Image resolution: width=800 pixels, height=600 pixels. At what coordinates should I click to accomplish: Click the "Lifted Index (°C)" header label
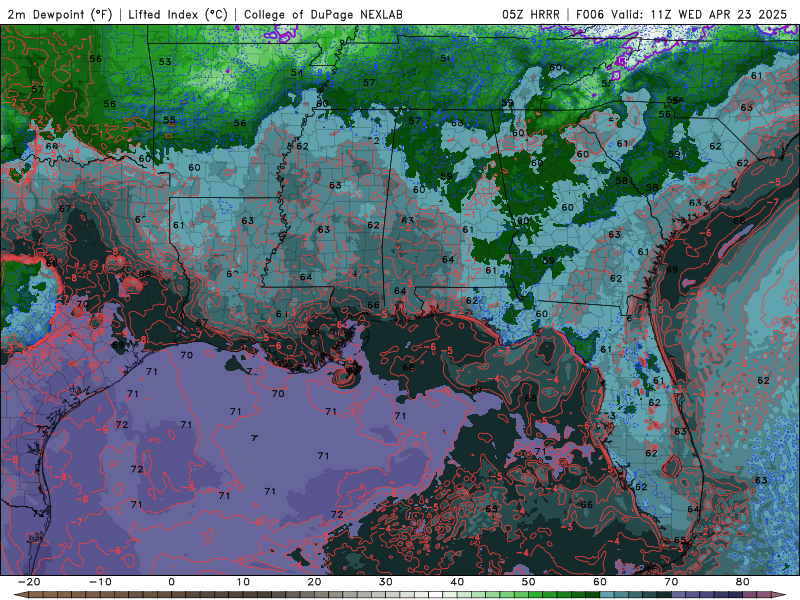point(178,15)
